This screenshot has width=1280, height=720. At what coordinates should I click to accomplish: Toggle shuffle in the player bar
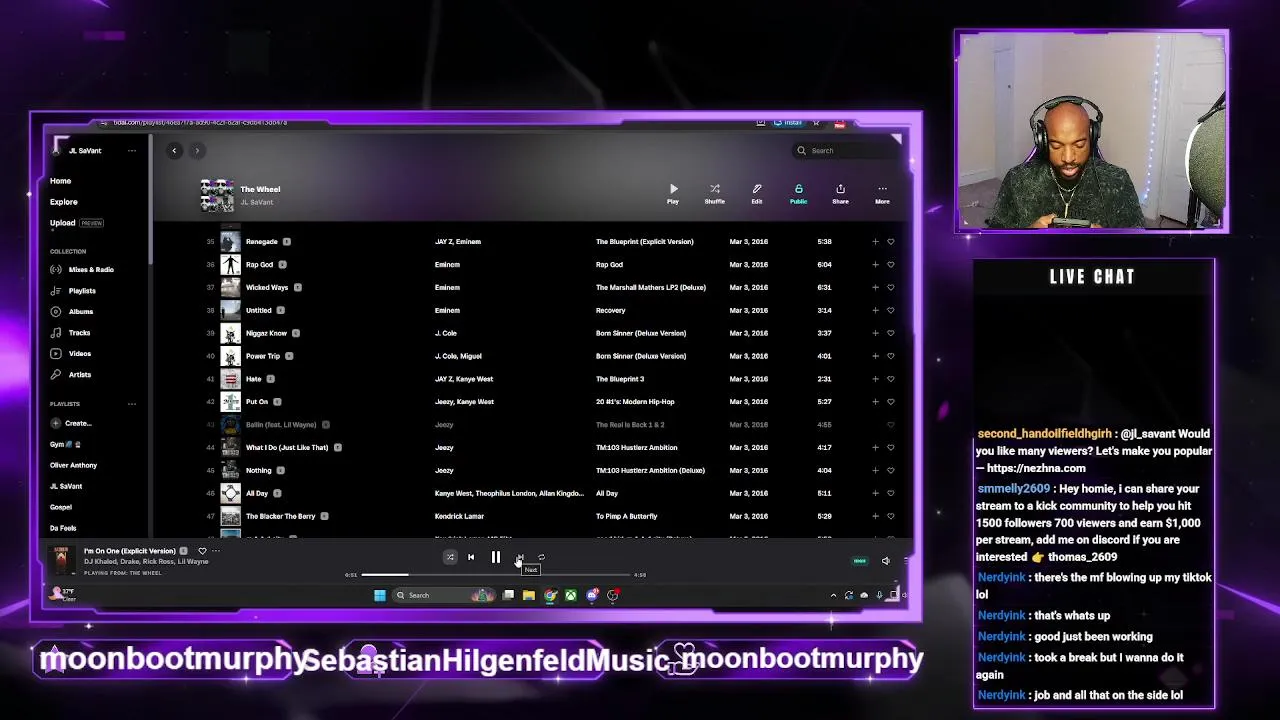[450, 558]
